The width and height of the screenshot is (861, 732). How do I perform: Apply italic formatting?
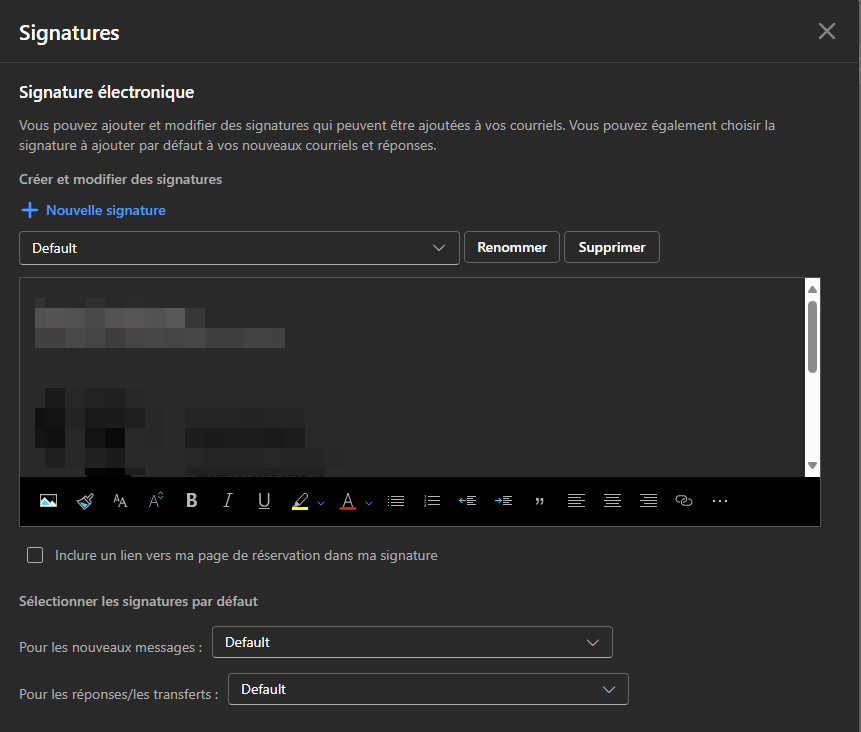(x=228, y=501)
